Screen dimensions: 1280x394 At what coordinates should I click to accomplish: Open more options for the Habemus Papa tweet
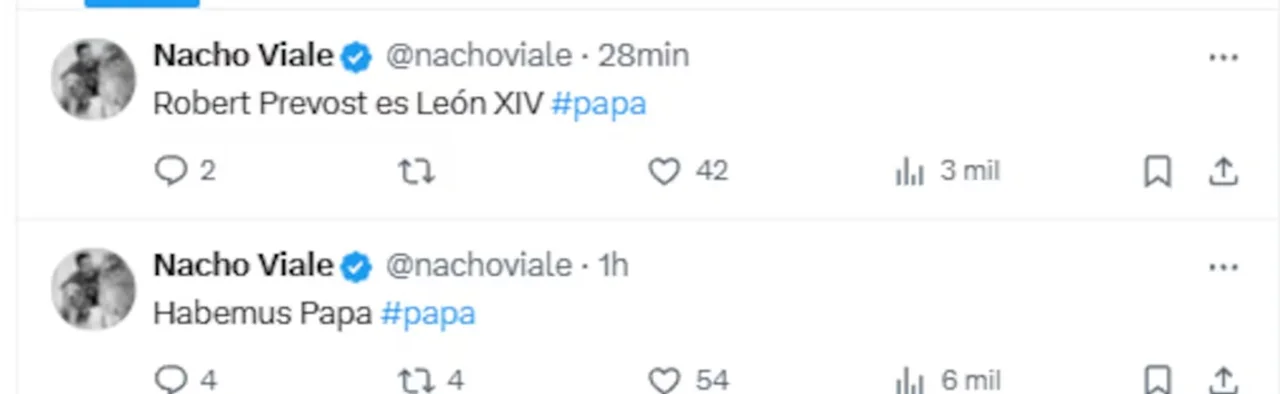1224,267
